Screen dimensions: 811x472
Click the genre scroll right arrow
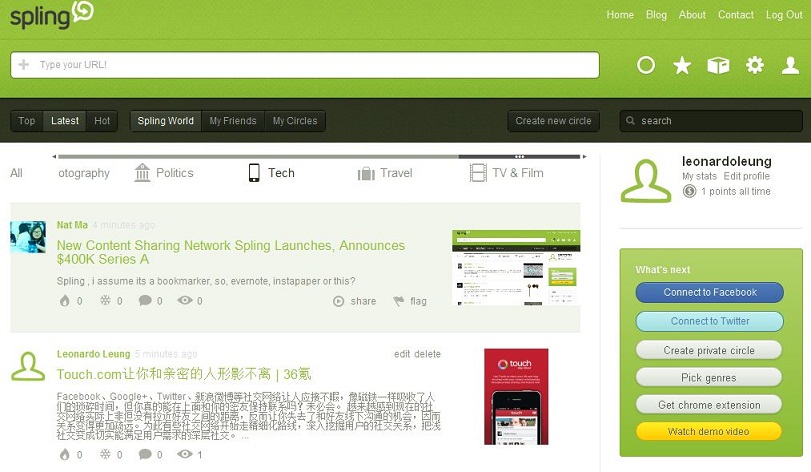click(584, 157)
